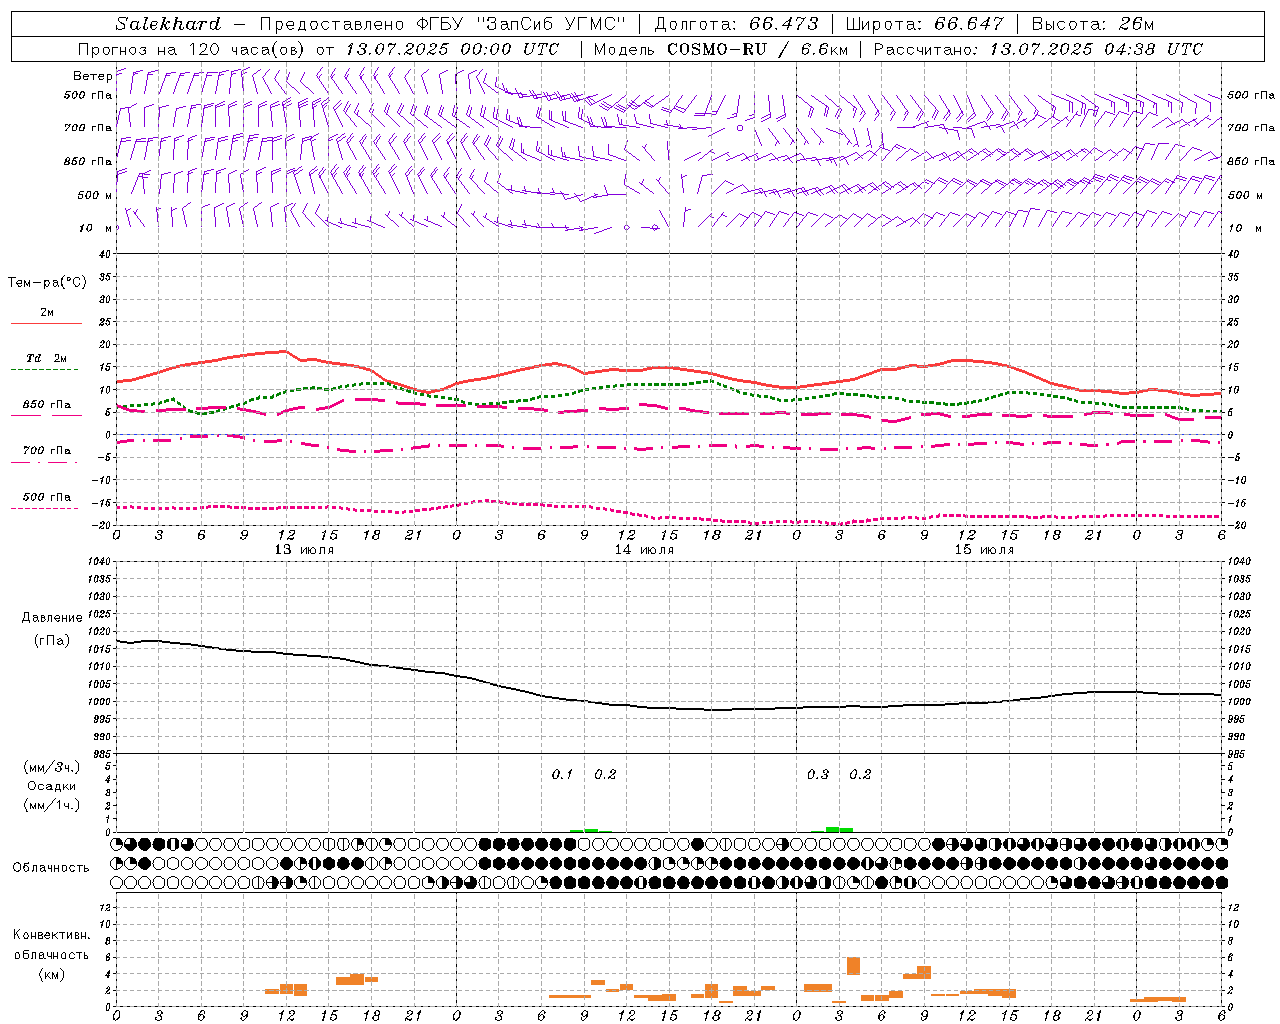Click the Ветер wind panel label

[92, 76]
